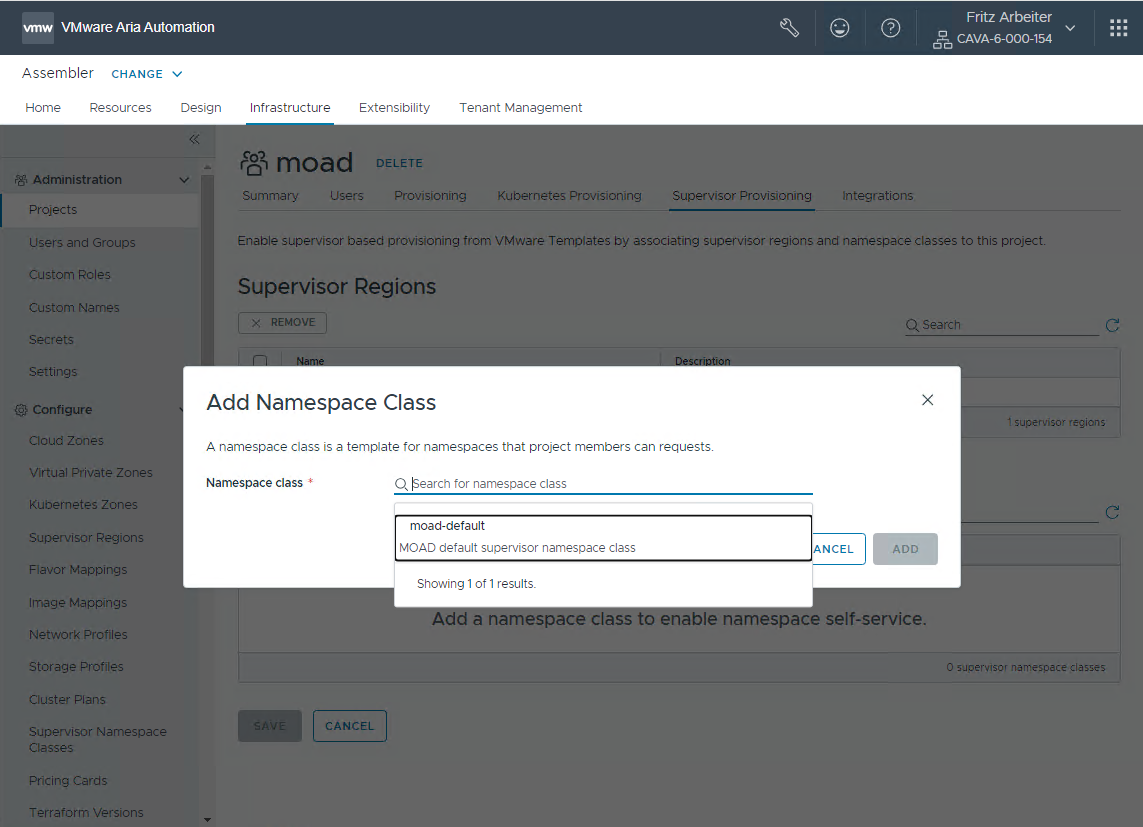Click the dialog CANCEL button
This screenshot has width=1143, height=827.
(x=838, y=549)
